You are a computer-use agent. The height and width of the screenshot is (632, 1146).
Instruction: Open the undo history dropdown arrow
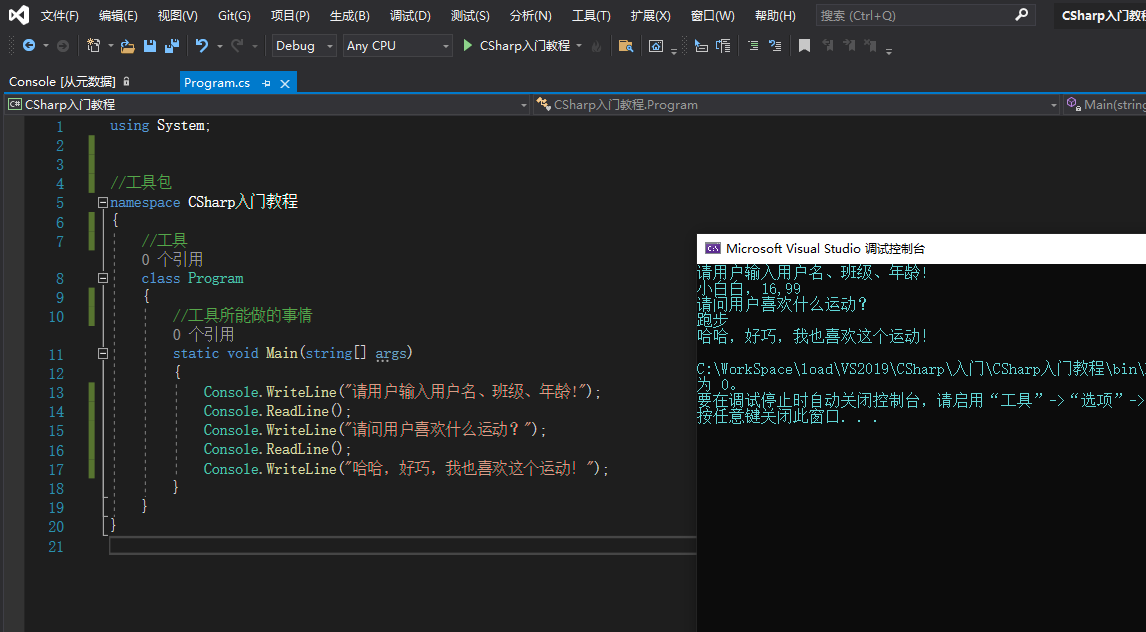[219, 46]
